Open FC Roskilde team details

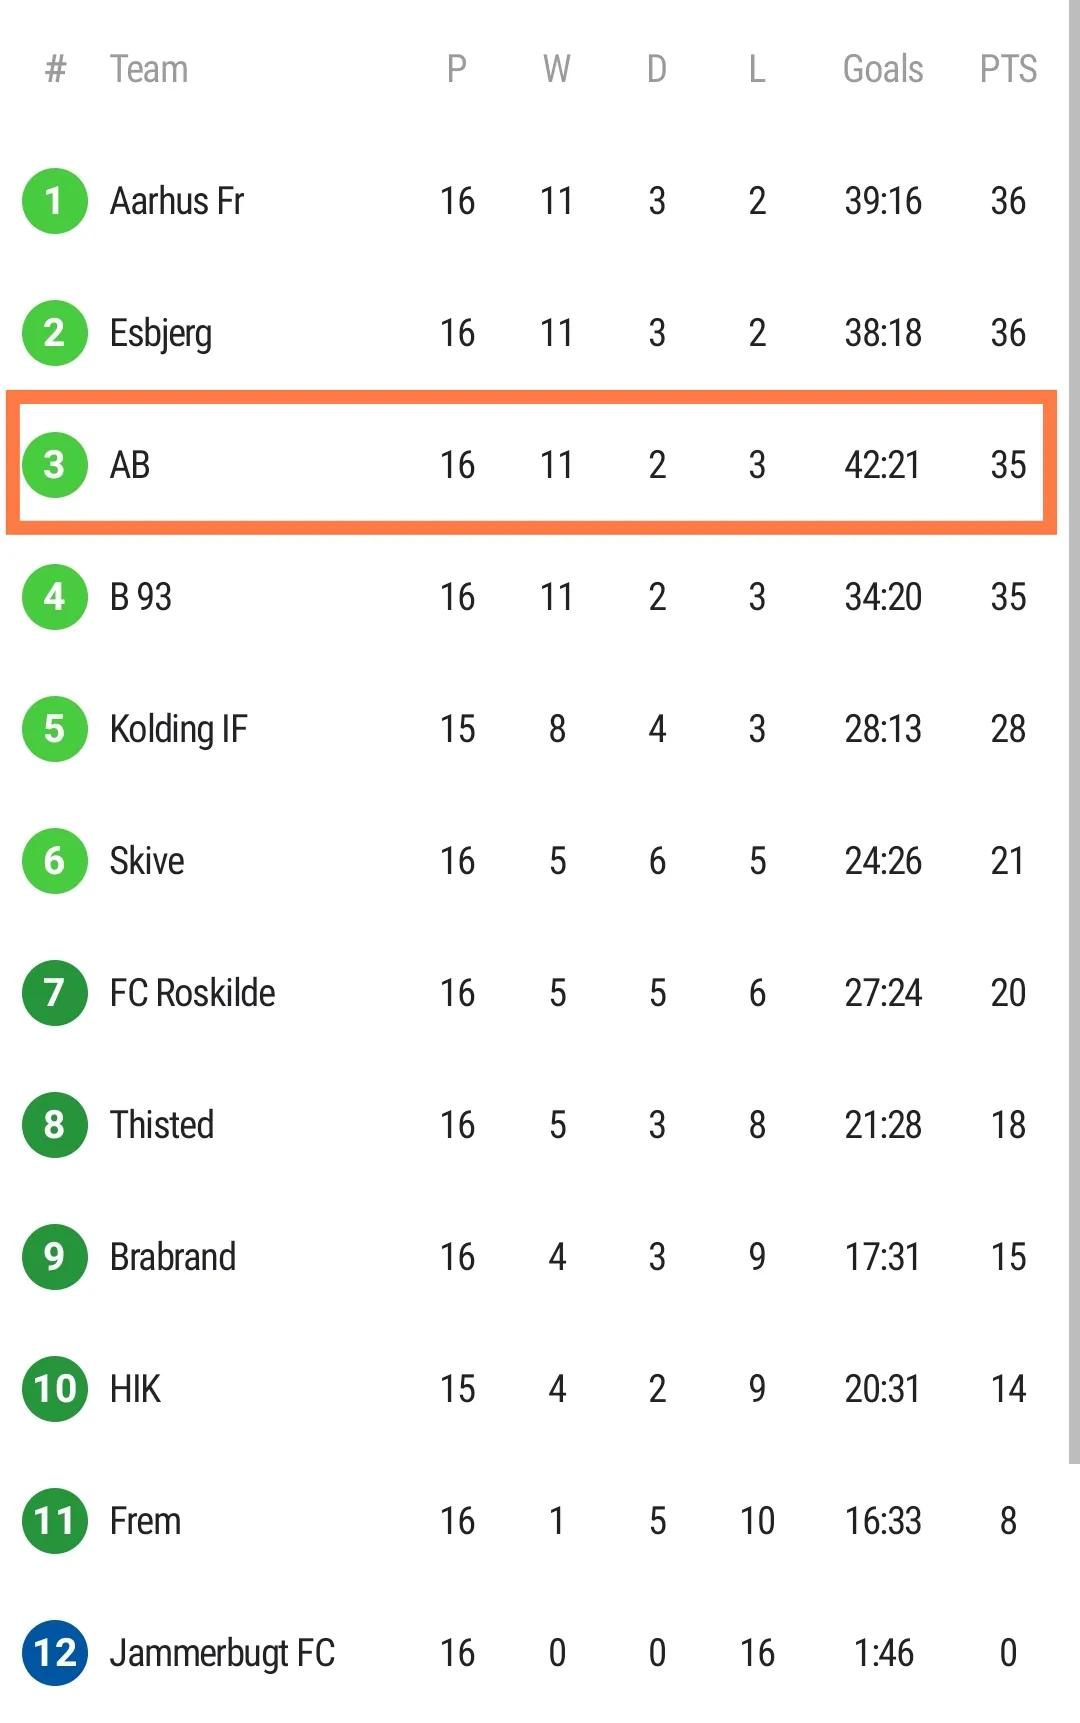click(192, 993)
